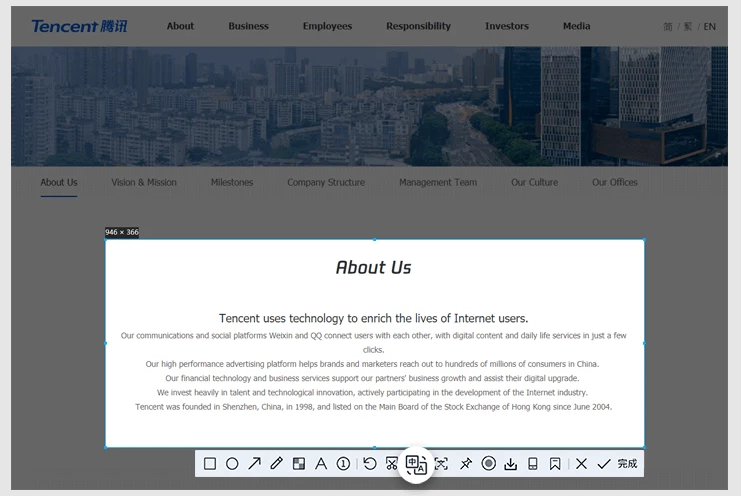The width and height of the screenshot is (741, 496).
Task: Select the mosaic blur tool
Action: pyautogui.click(x=299, y=464)
